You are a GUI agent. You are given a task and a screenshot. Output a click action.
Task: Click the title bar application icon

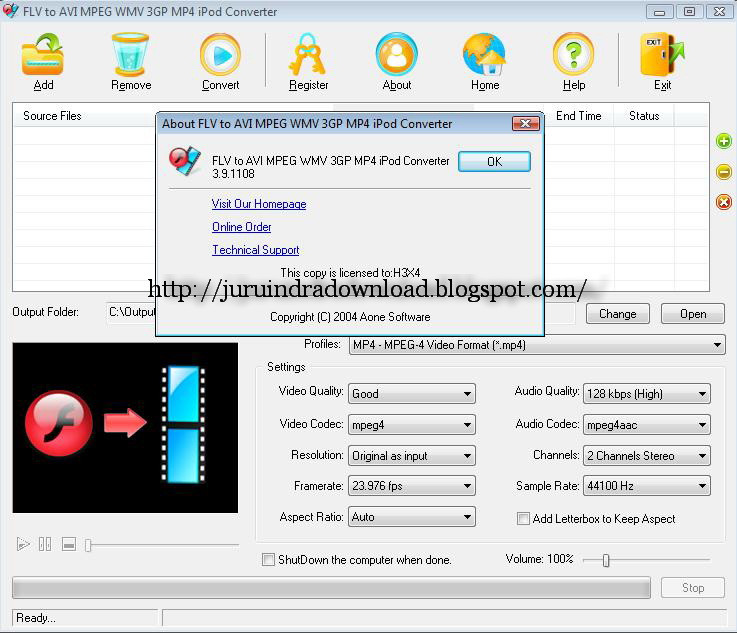coord(10,11)
